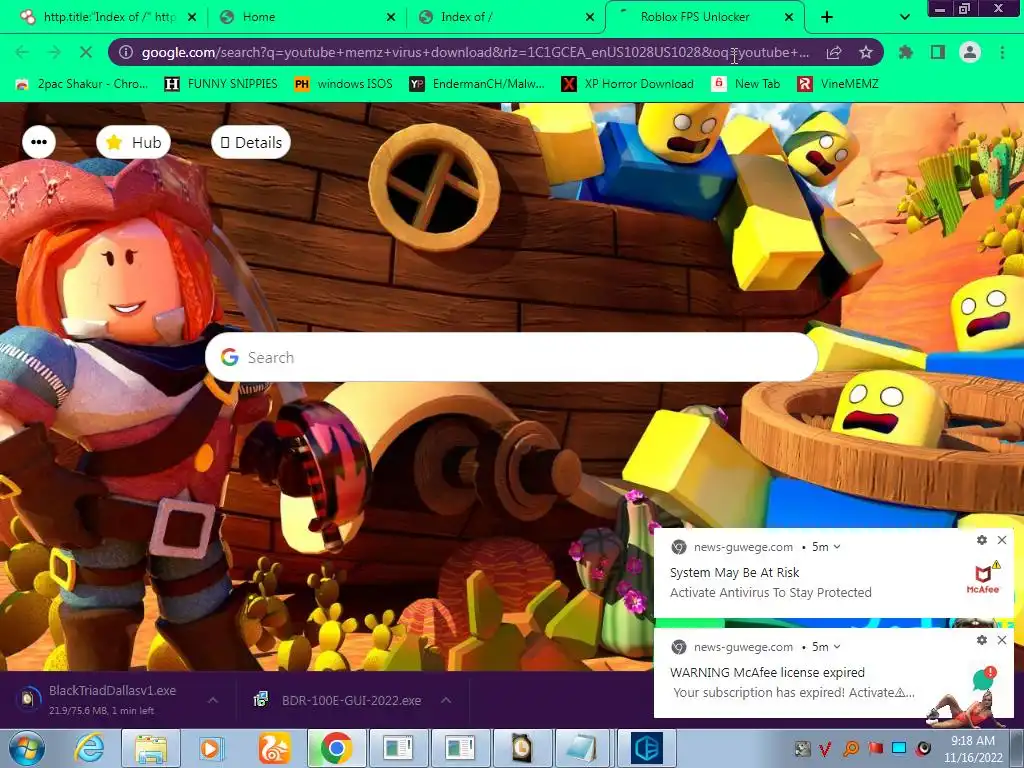Screen dimensions: 1024x768
Task: Dismiss the 'System May Be At Risk' notification
Action: [1002, 540]
